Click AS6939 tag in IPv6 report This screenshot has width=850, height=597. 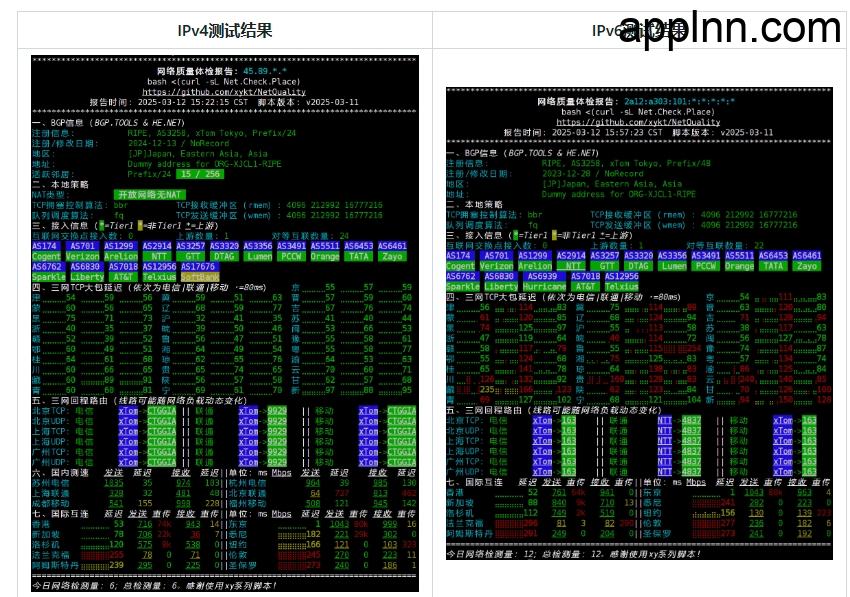(542, 277)
